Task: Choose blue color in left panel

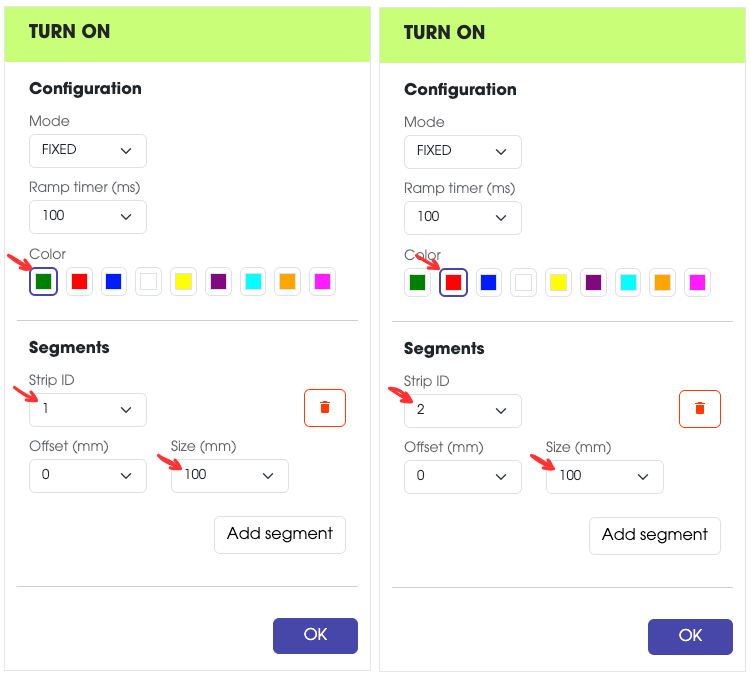Action: tap(114, 282)
